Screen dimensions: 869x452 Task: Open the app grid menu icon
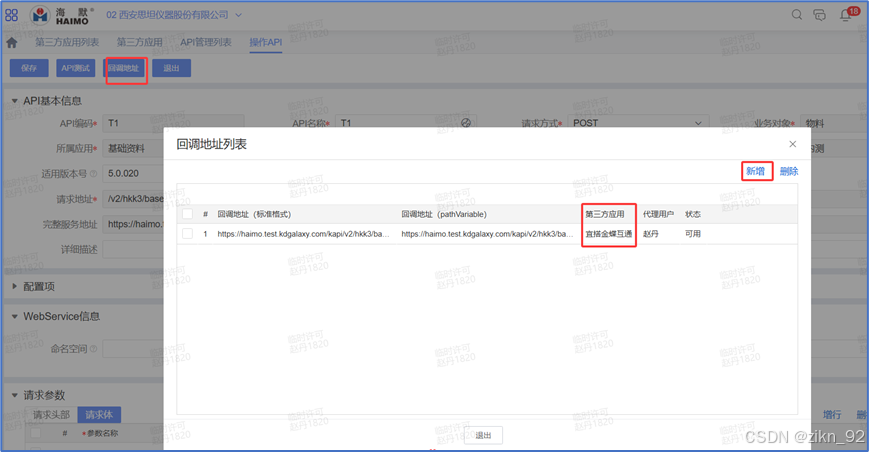[11, 15]
